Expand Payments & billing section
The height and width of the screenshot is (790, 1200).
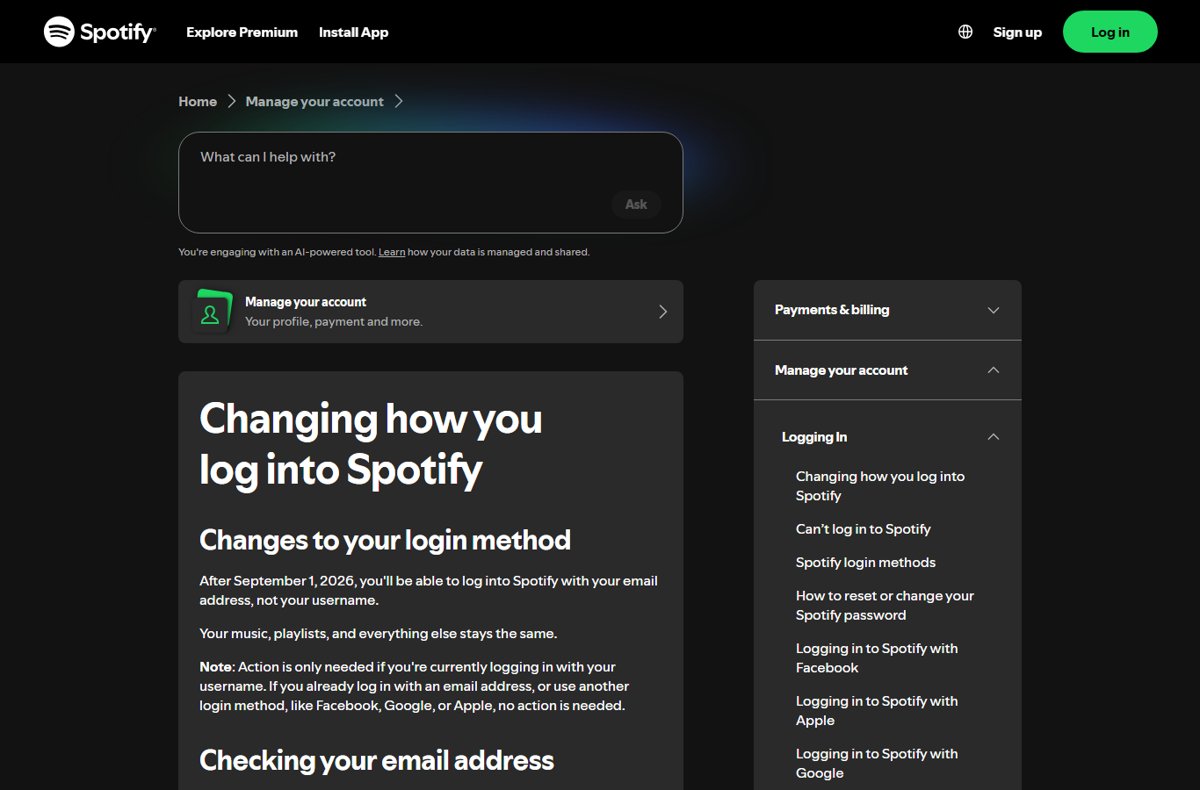(x=887, y=310)
